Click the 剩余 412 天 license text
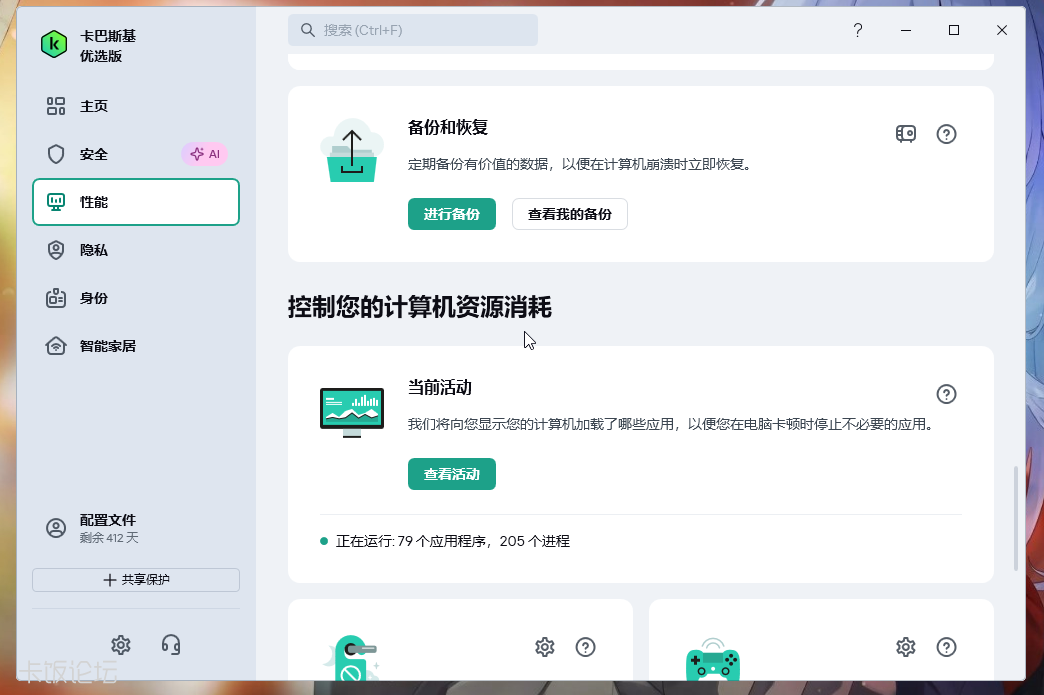The width and height of the screenshot is (1044, 695). point(109,538)
